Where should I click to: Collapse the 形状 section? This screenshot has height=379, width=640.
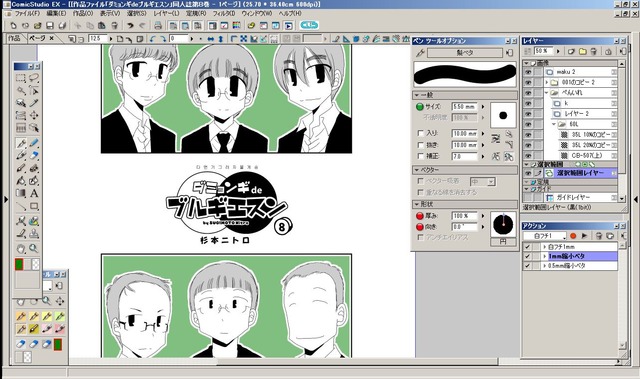pyautogui.click(x=417, y=204)
